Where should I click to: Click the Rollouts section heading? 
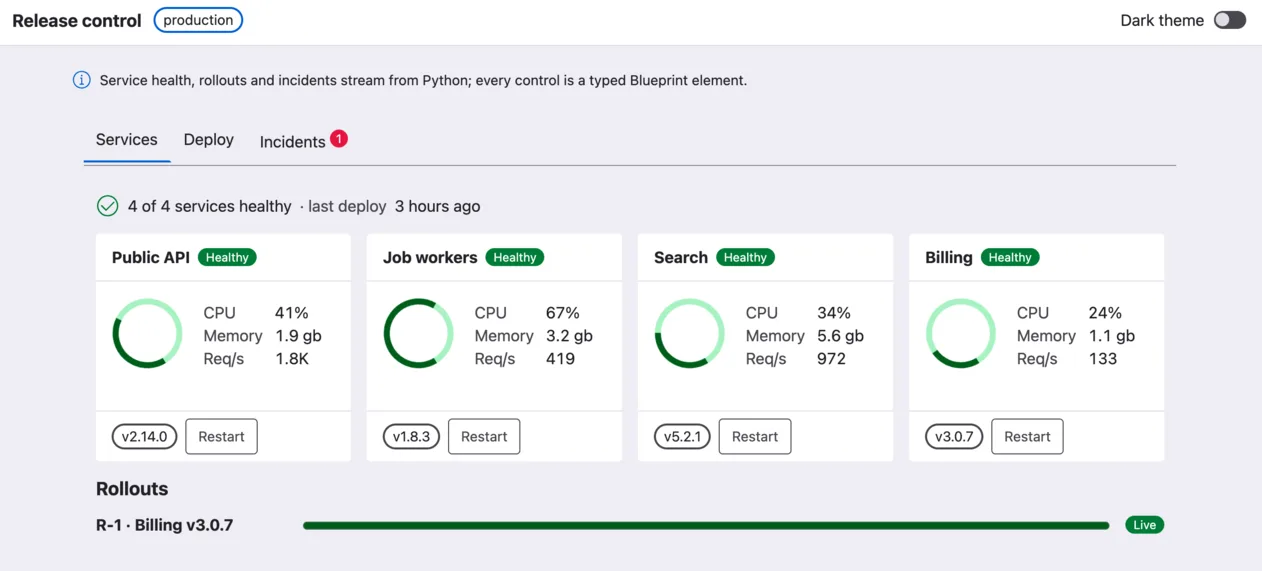tap(132, 489)
